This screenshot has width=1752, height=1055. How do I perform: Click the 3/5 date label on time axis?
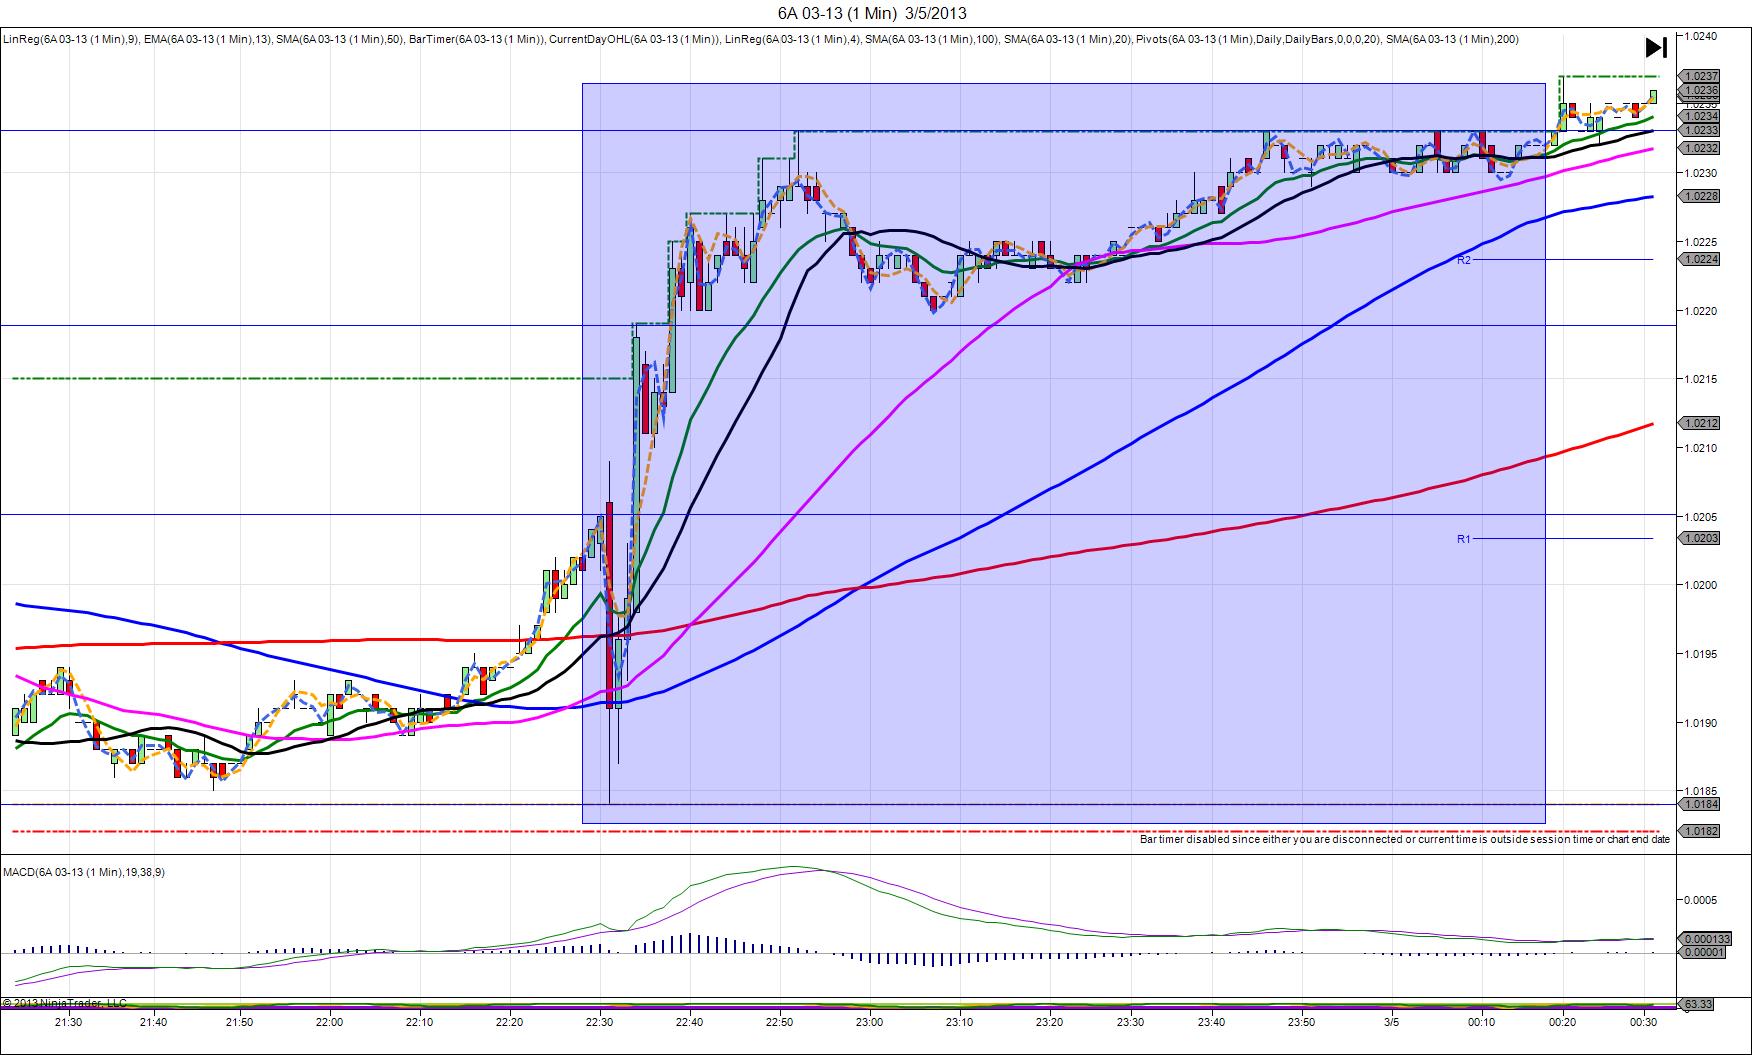(x=1392, y=1022)
